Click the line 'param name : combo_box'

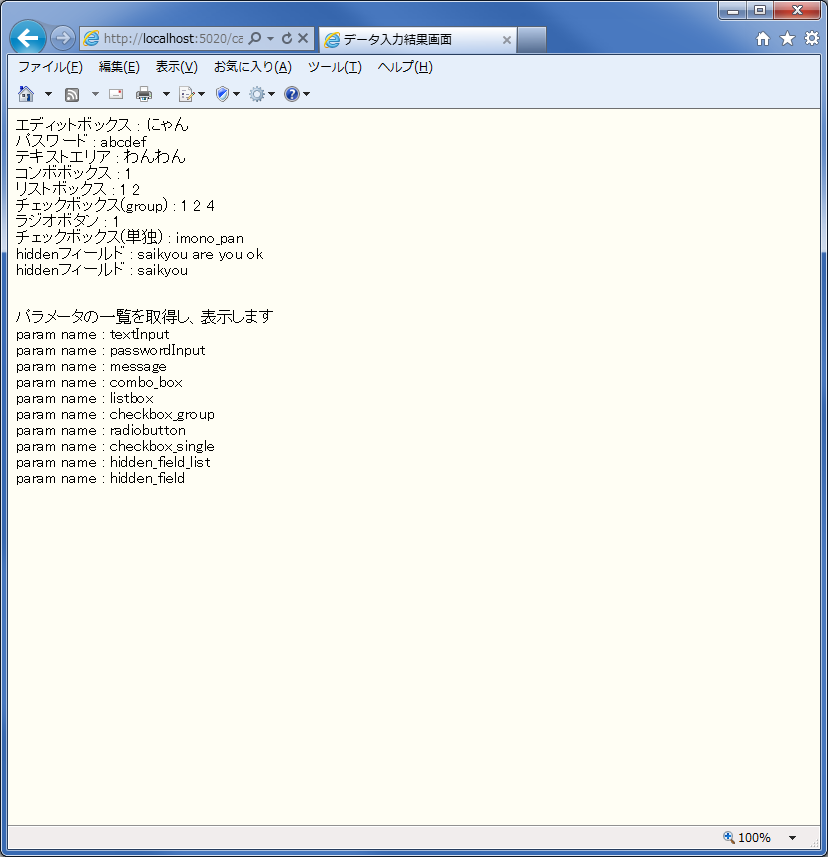click(x=99, y=382)
